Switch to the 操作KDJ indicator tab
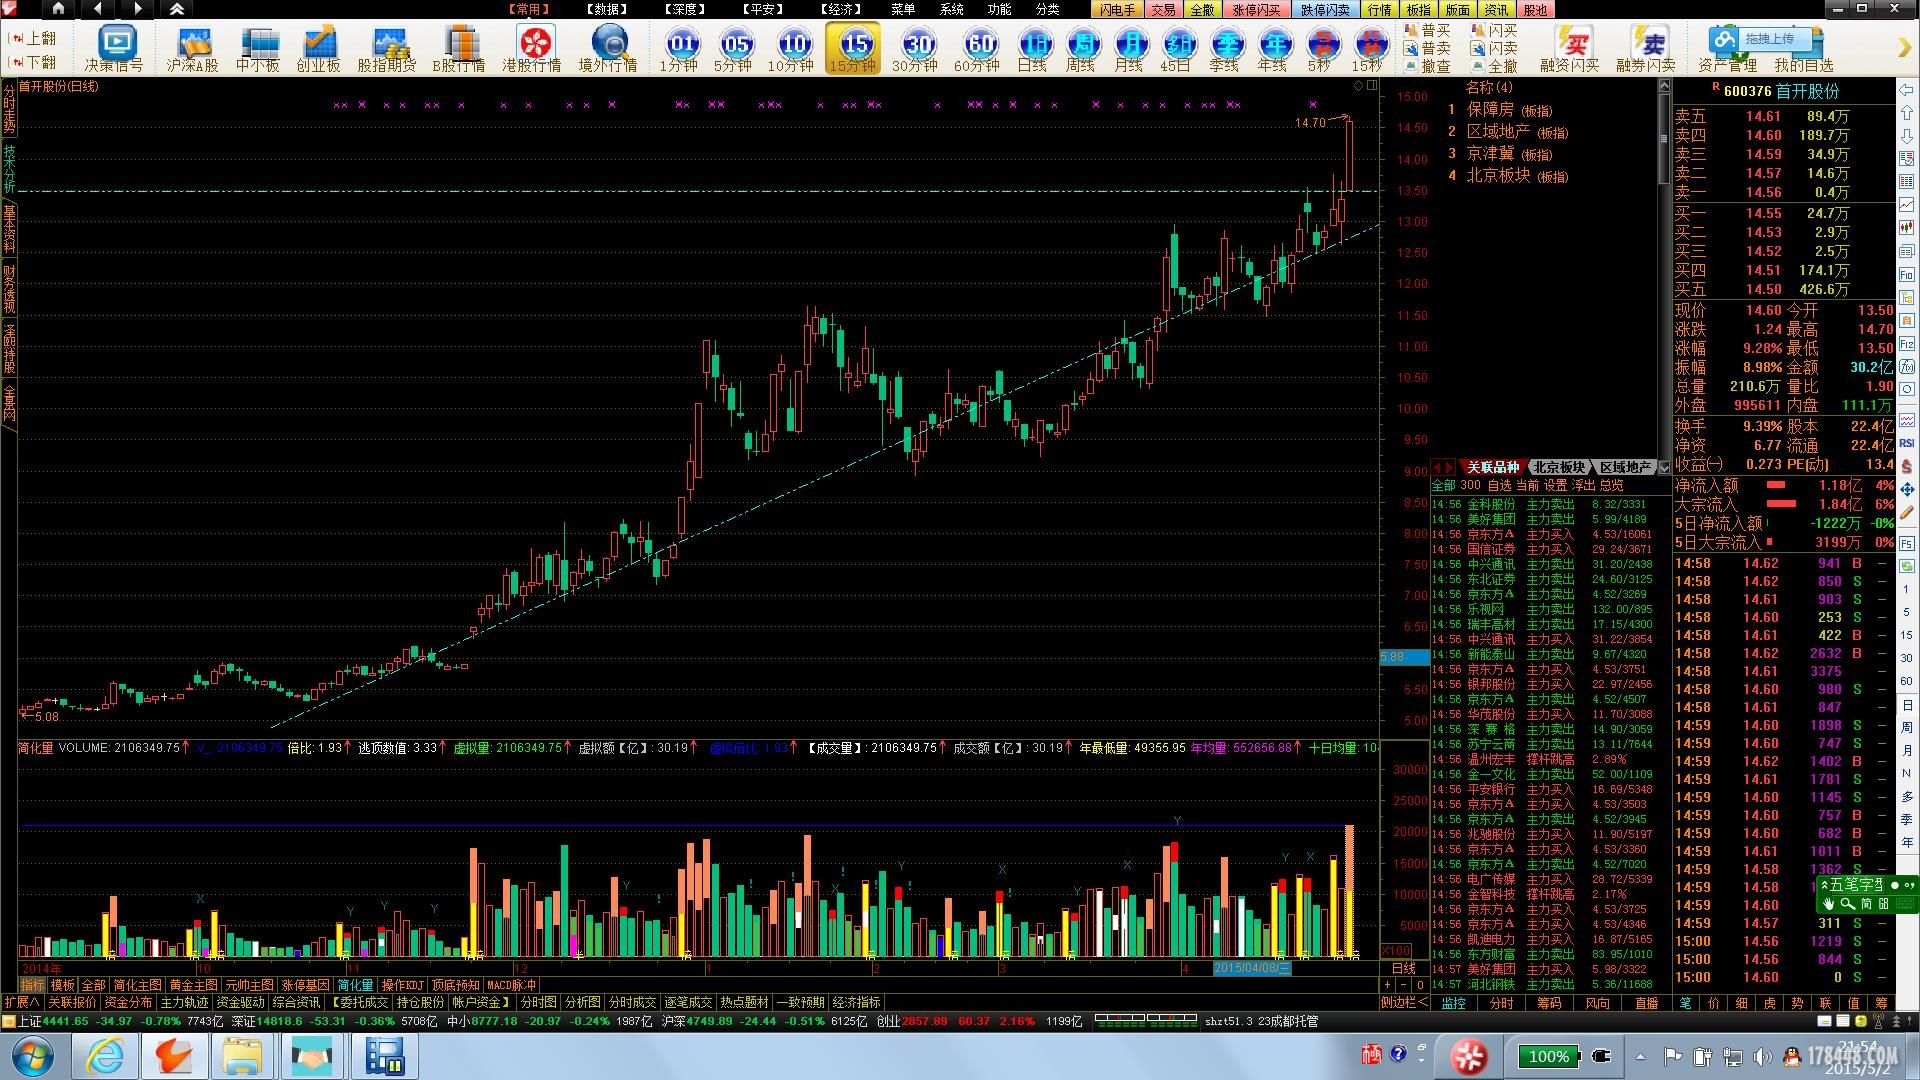 (x=402, y=985)
